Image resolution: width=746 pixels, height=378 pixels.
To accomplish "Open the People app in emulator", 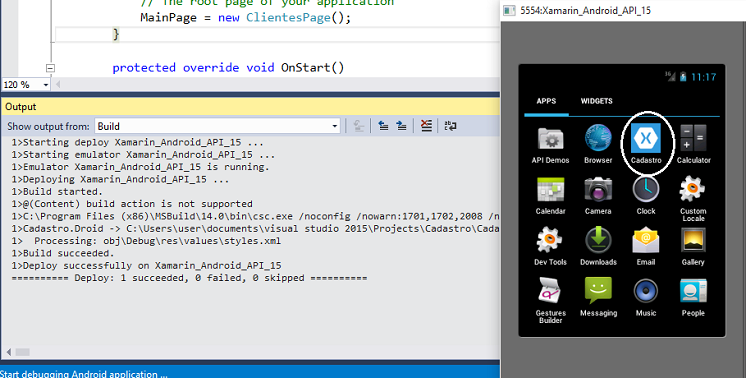I will [x=693, y=297].
